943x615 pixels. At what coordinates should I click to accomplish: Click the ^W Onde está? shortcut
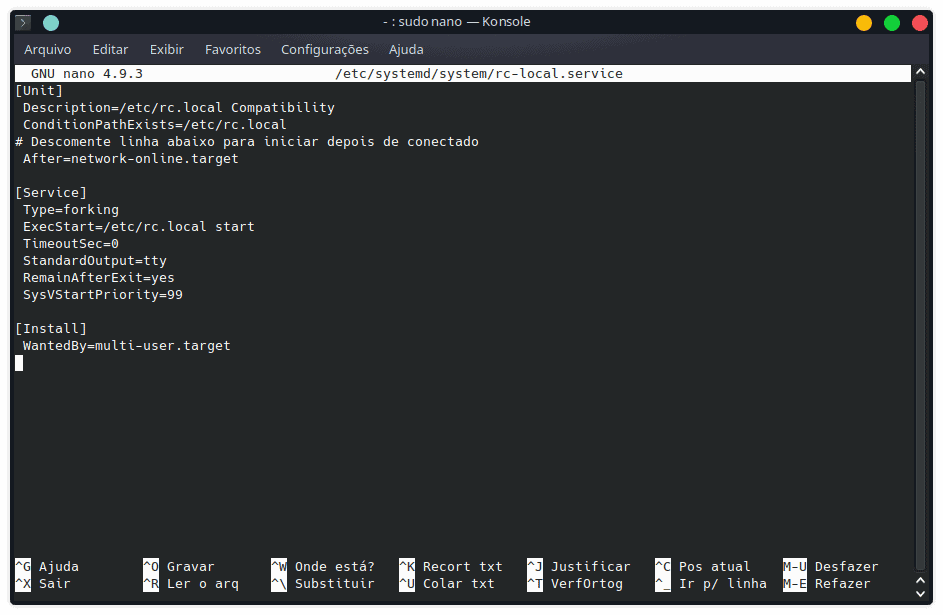click(323, 566)
